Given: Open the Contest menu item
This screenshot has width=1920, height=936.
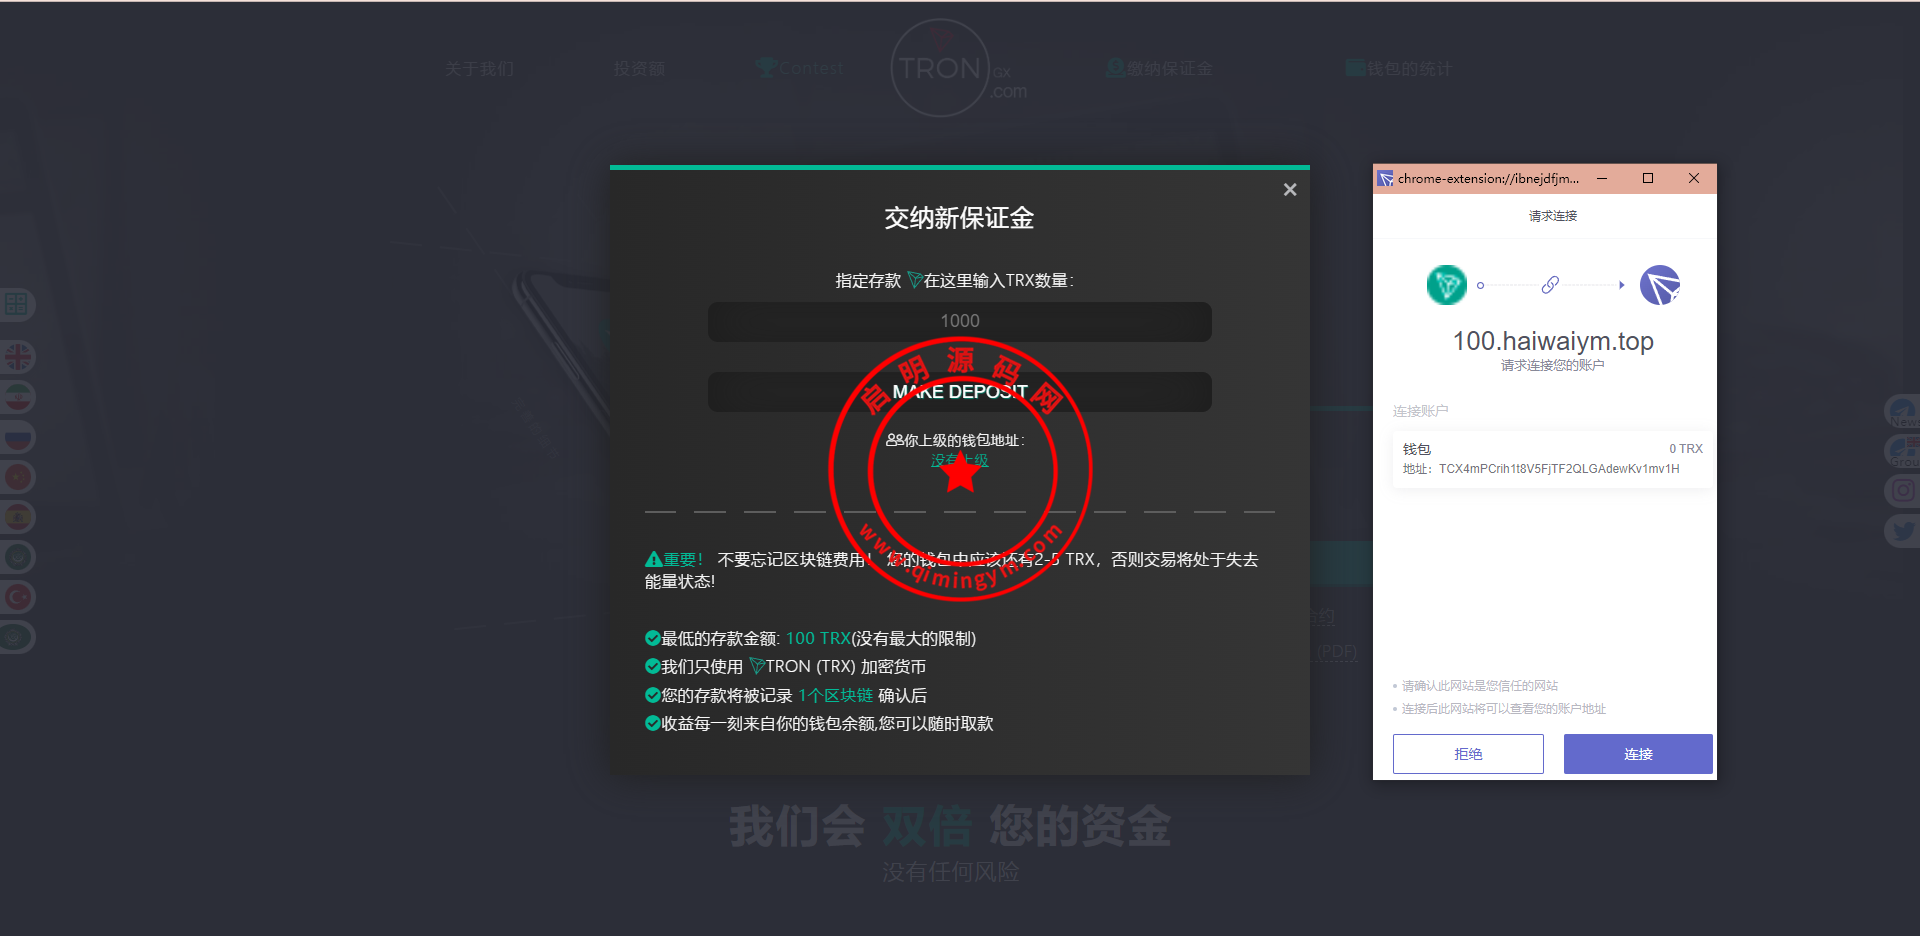Looking at the screenshot, I should 800,69.
